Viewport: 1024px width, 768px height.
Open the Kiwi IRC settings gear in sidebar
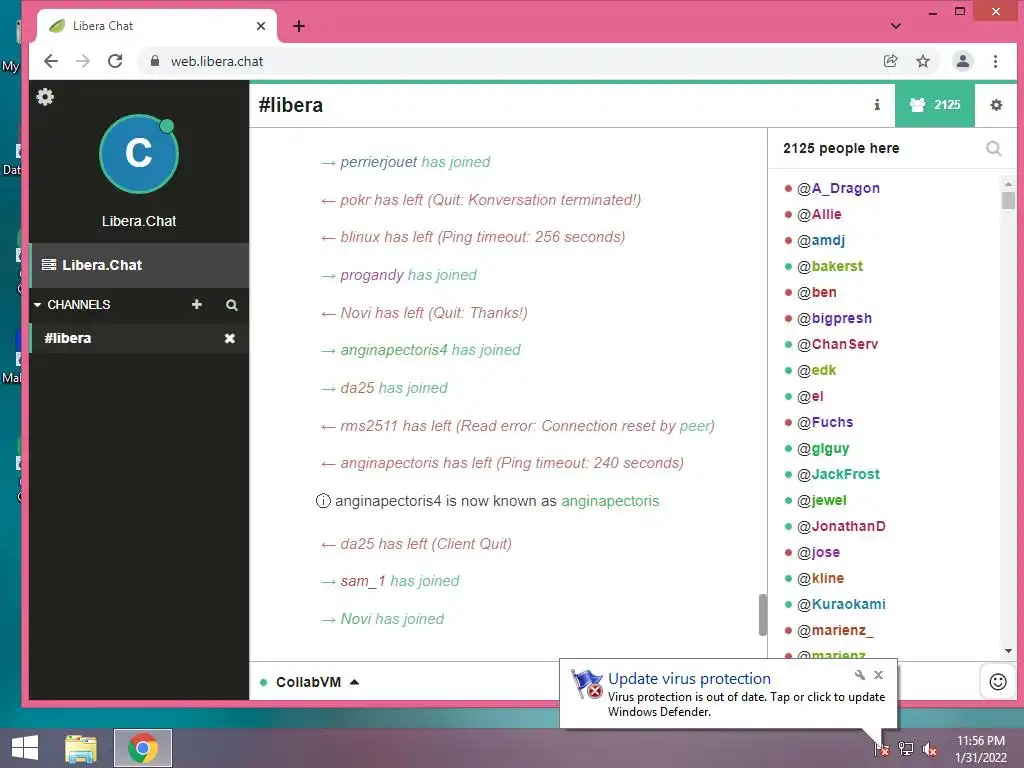[x=45, y=97]
